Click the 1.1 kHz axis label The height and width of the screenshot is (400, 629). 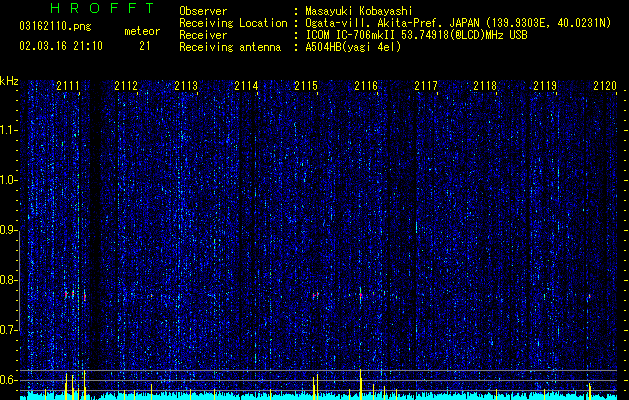(9, 130)
